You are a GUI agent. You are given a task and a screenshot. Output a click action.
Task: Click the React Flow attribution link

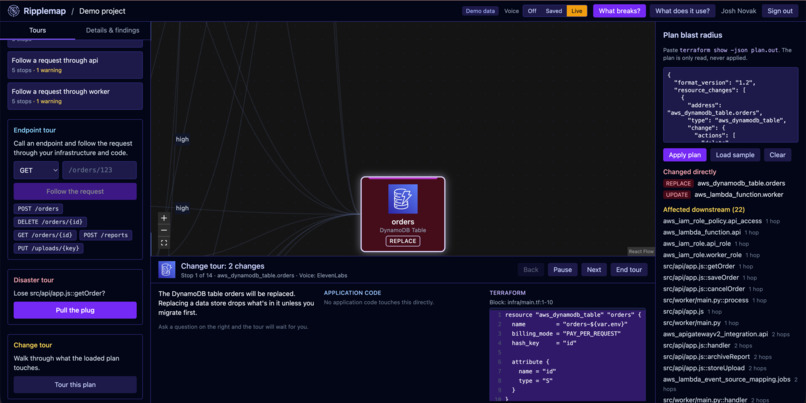[x=641, y=251]
